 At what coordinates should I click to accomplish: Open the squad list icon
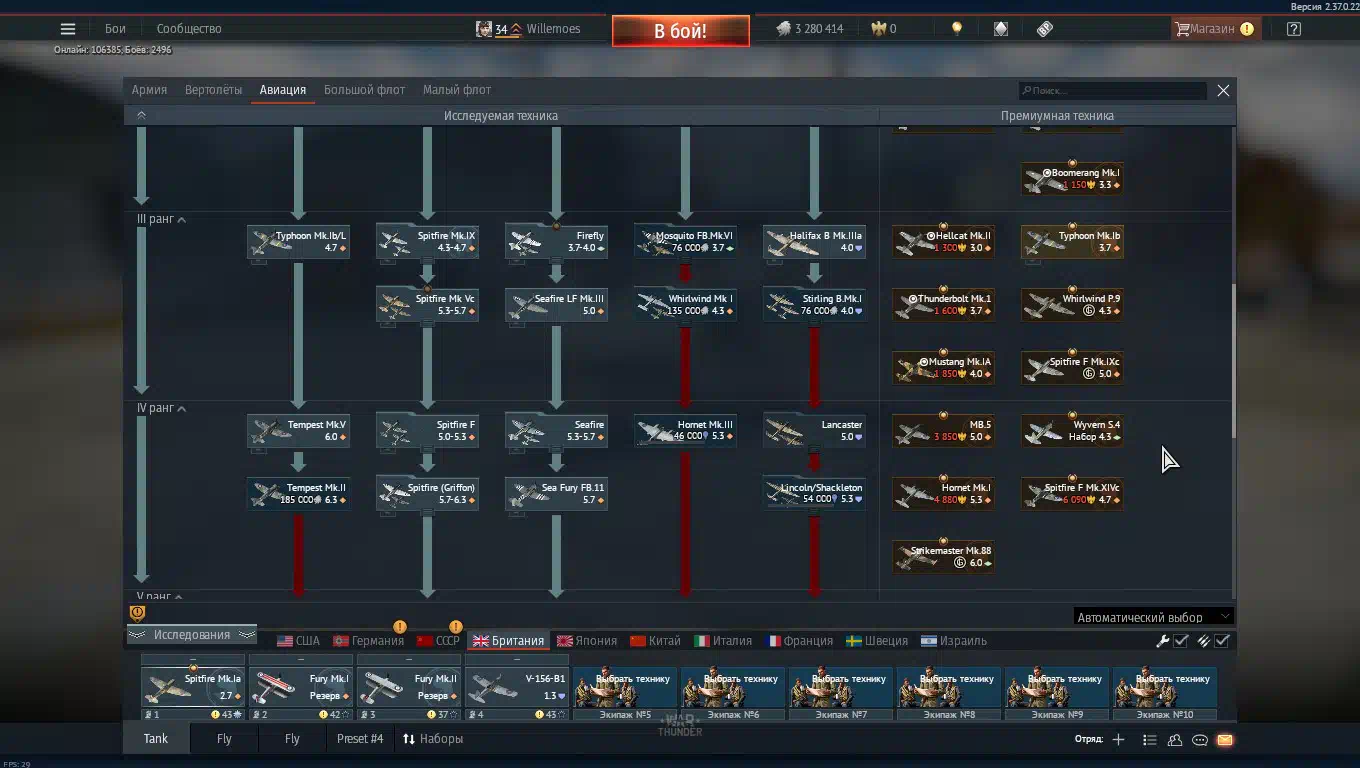1149,740
